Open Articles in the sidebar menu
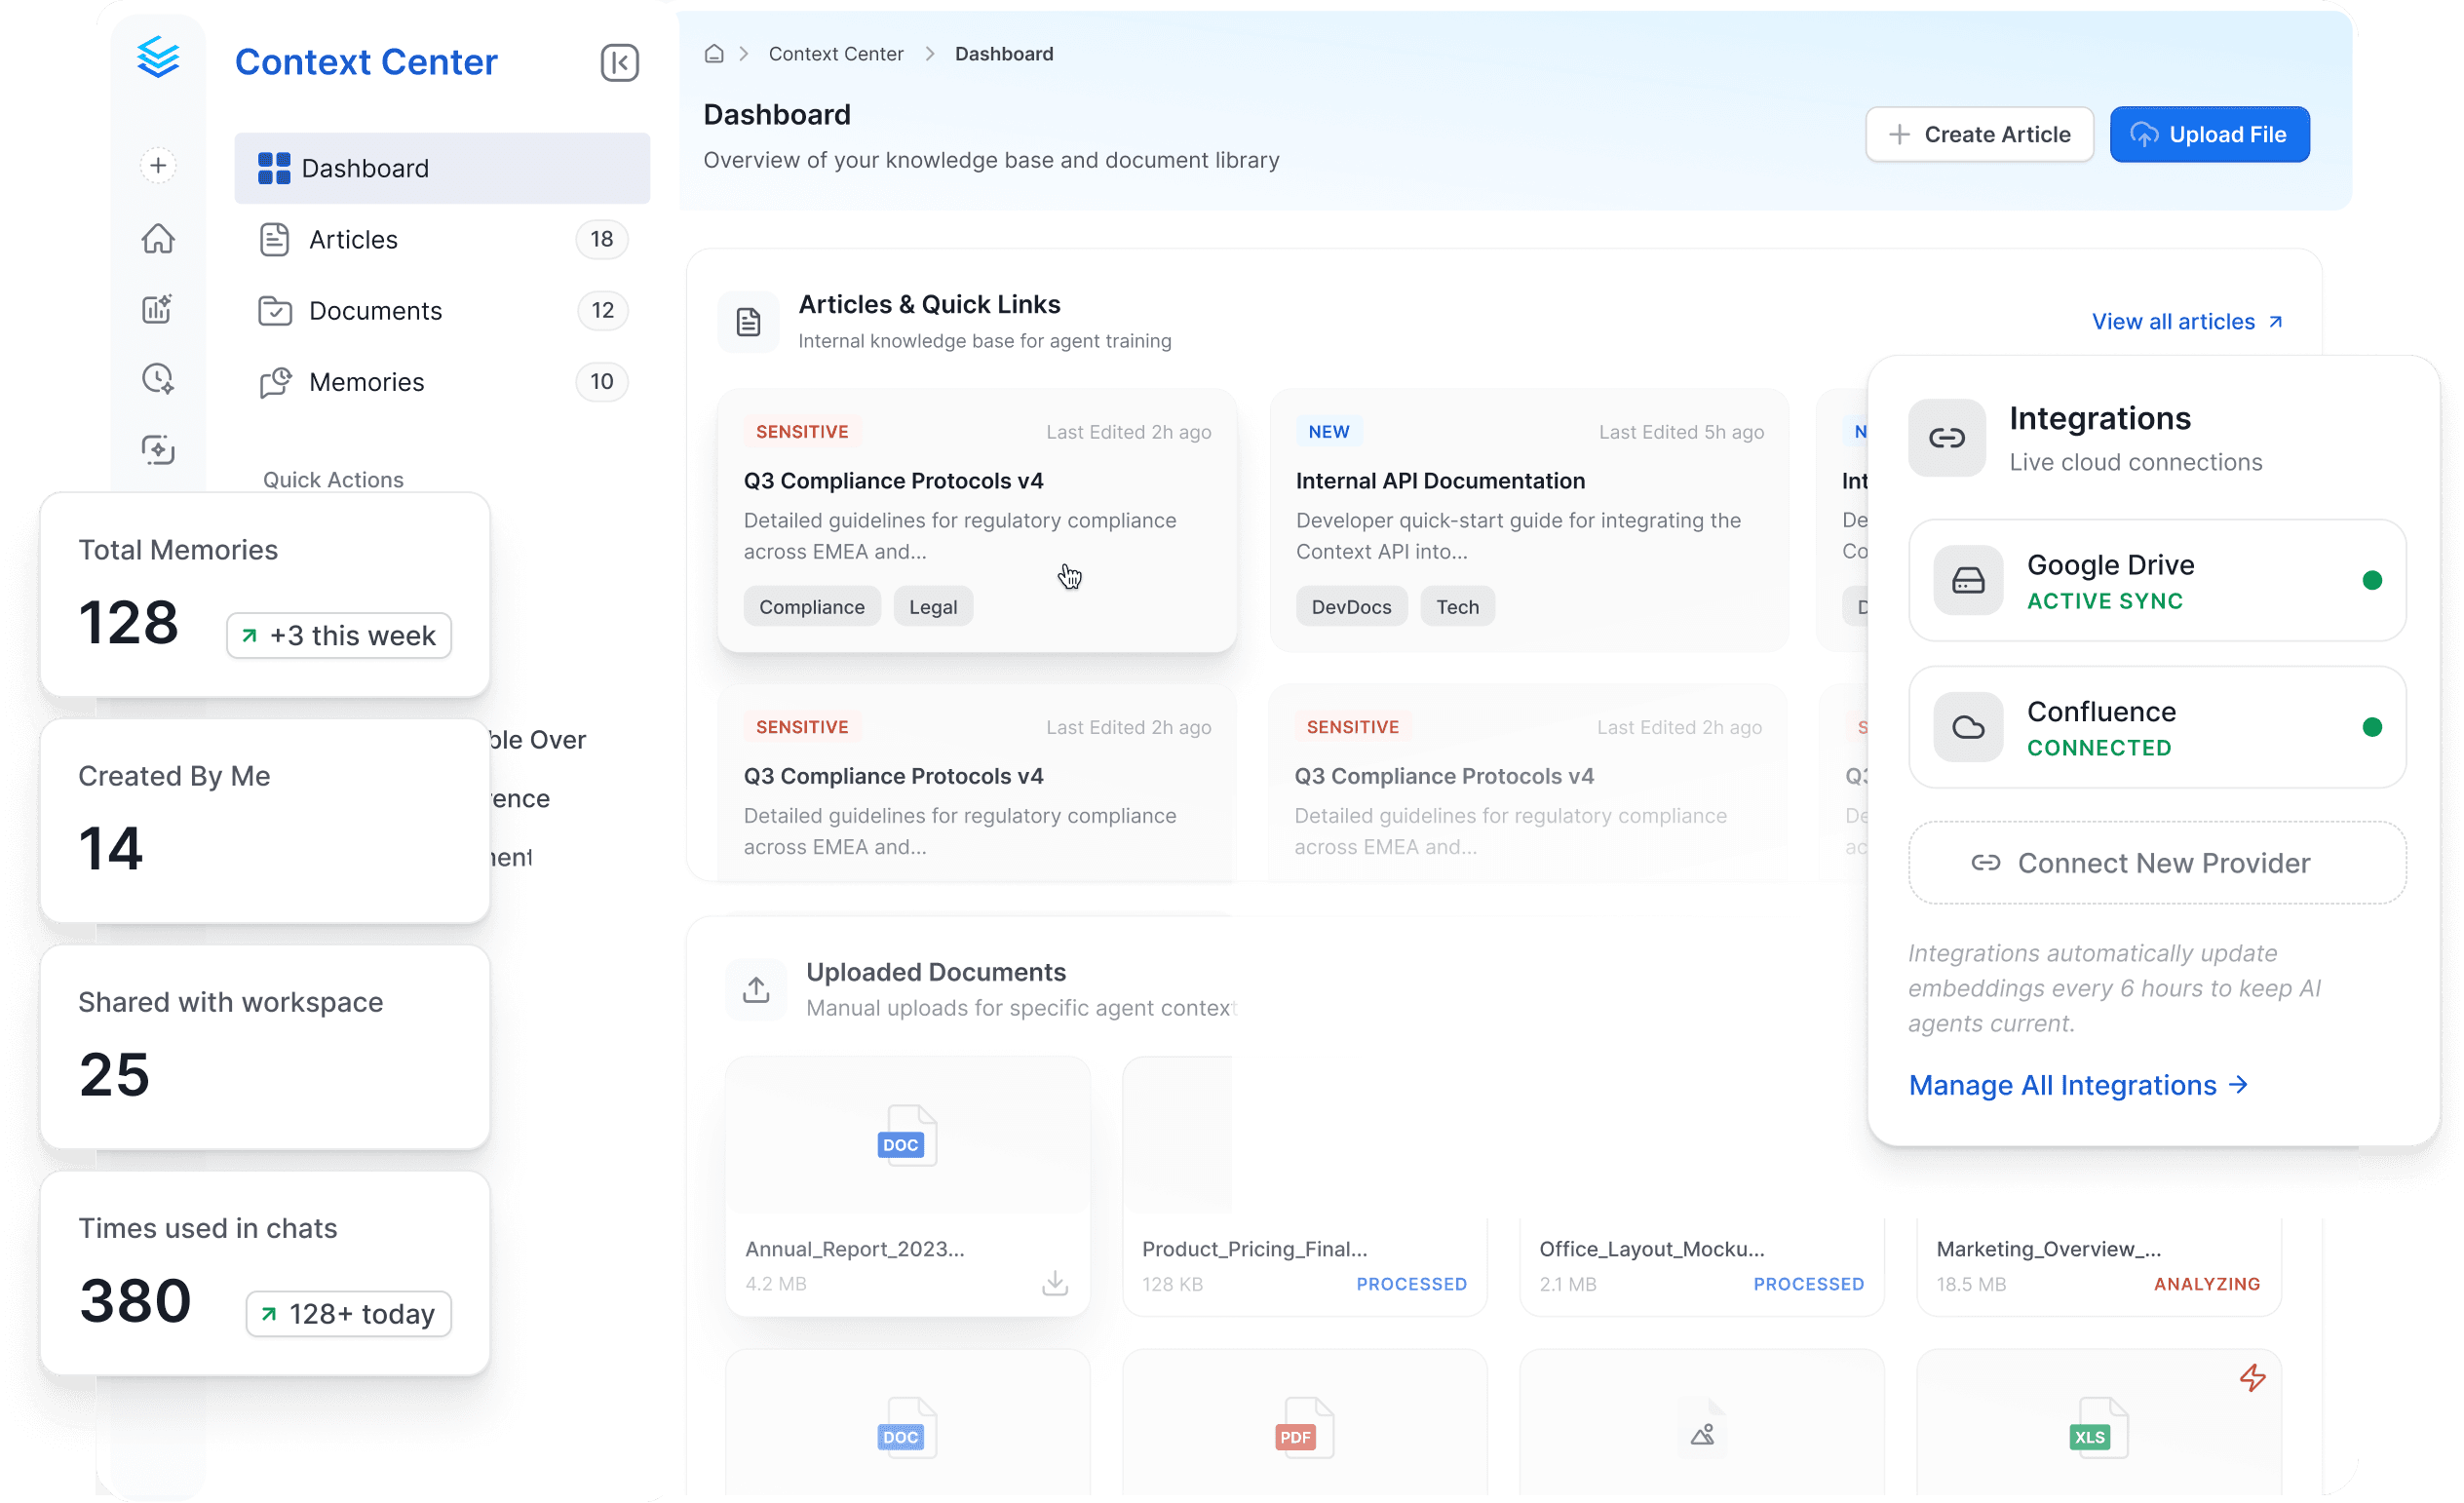This screenshot has height=1503, width=2464. pyautogui.click(x=442, y=239)
